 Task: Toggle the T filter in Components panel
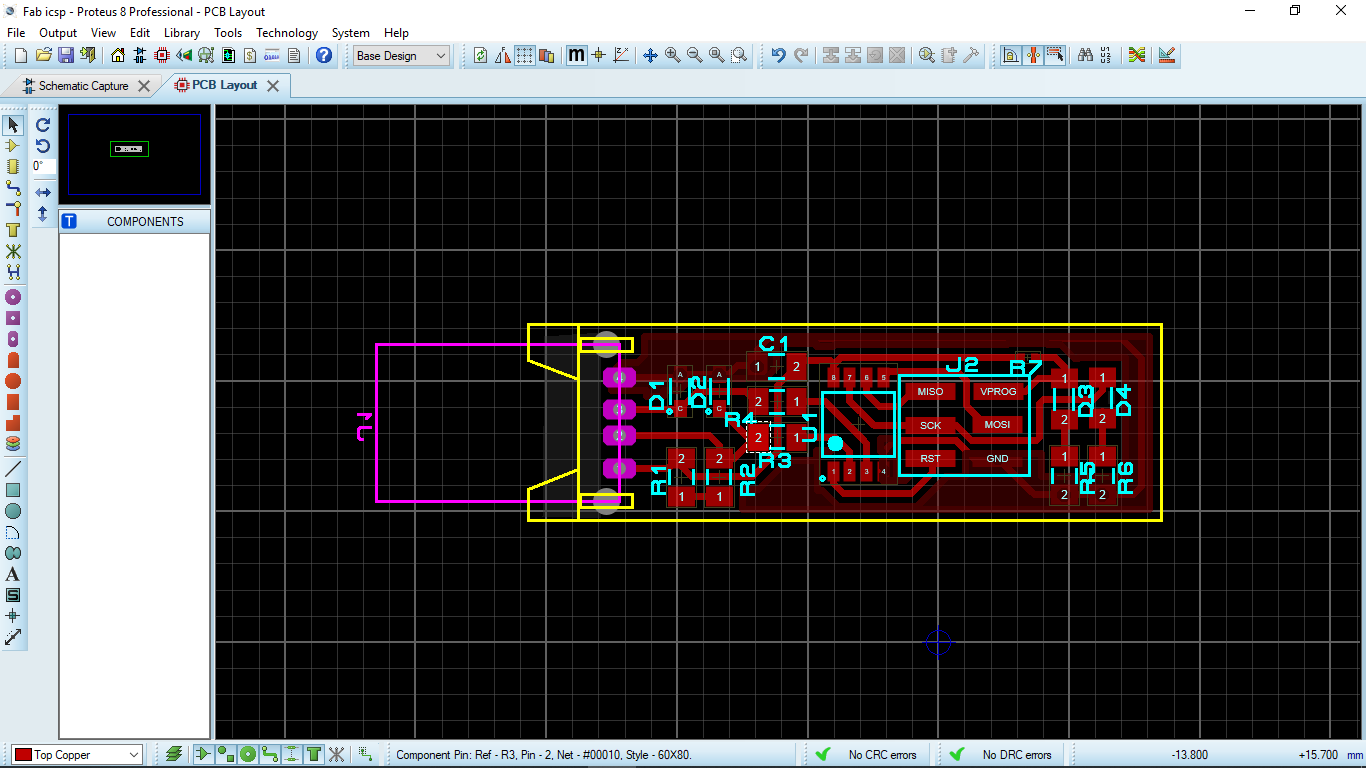pyautogui.click(x=69, y=221)
